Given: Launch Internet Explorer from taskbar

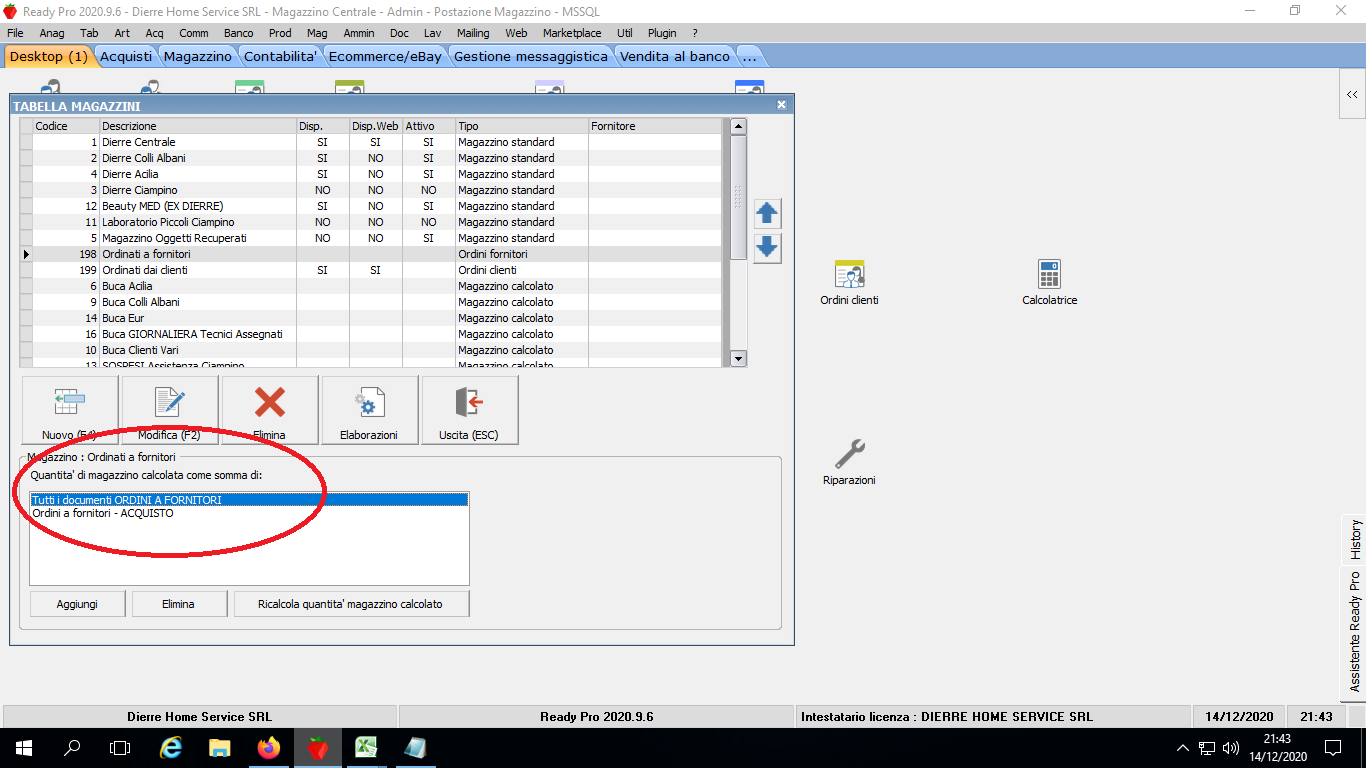Looking at the screenshot, I should (x=172, y=747).
